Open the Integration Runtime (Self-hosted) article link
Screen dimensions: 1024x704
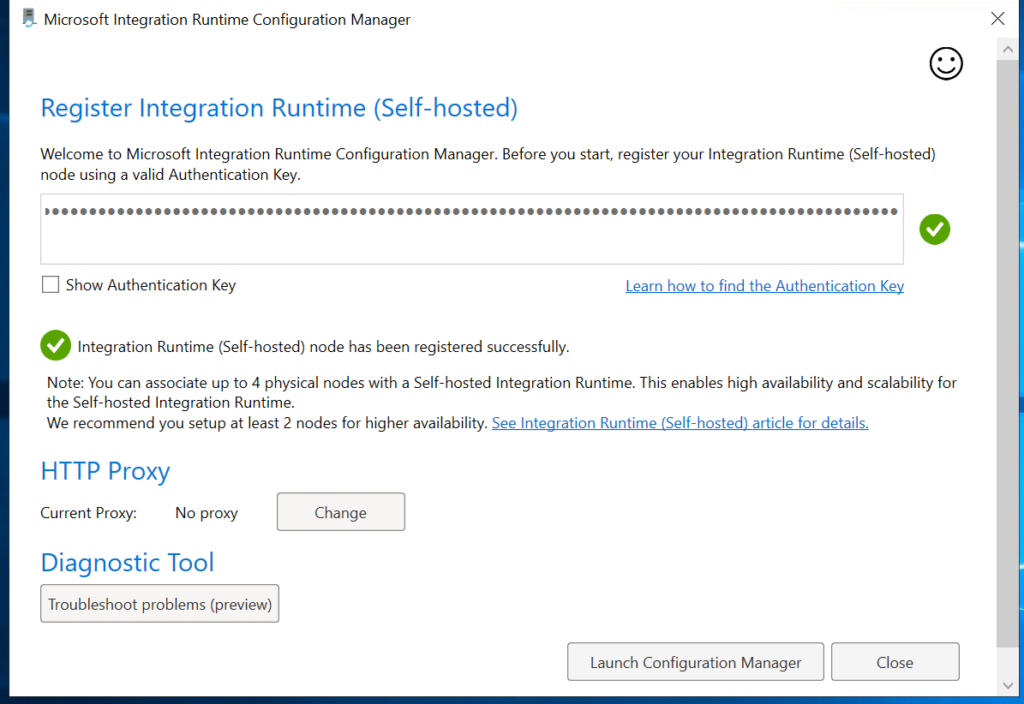click(x=680, y=423)
